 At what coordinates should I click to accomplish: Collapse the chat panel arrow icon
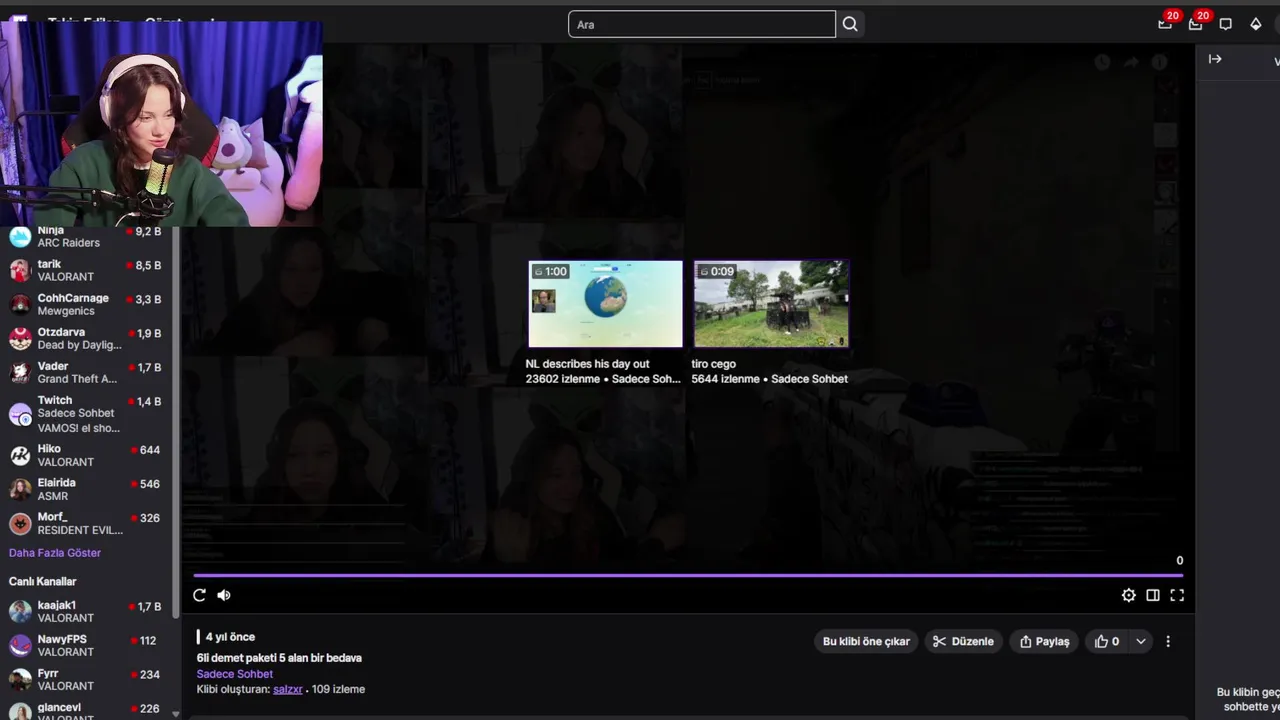click(x=1215, y=59)
